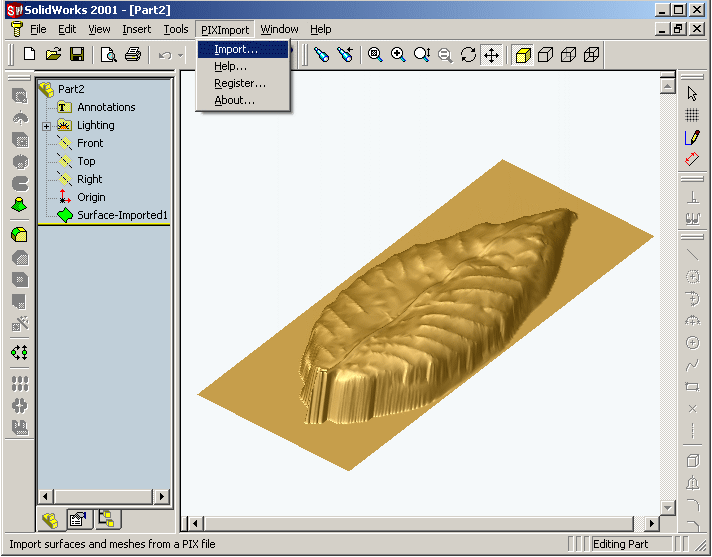Click the Revolved Boss feature icon
Screen dimensions: 712x557
(20, 118)
